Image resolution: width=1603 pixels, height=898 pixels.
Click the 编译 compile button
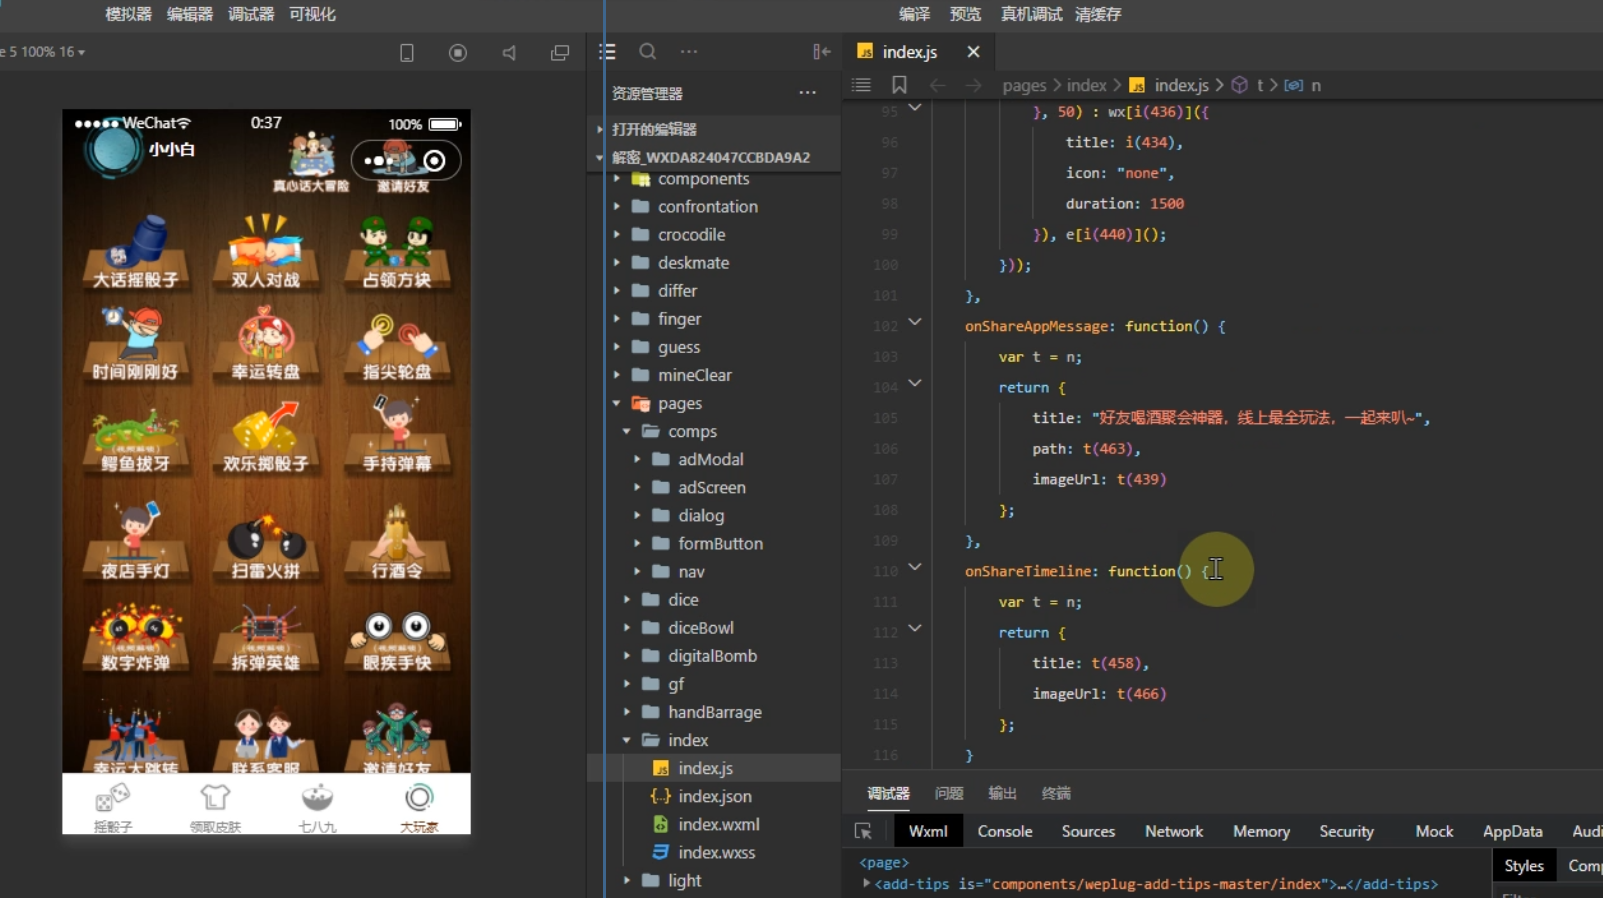(x=914, y=14)
